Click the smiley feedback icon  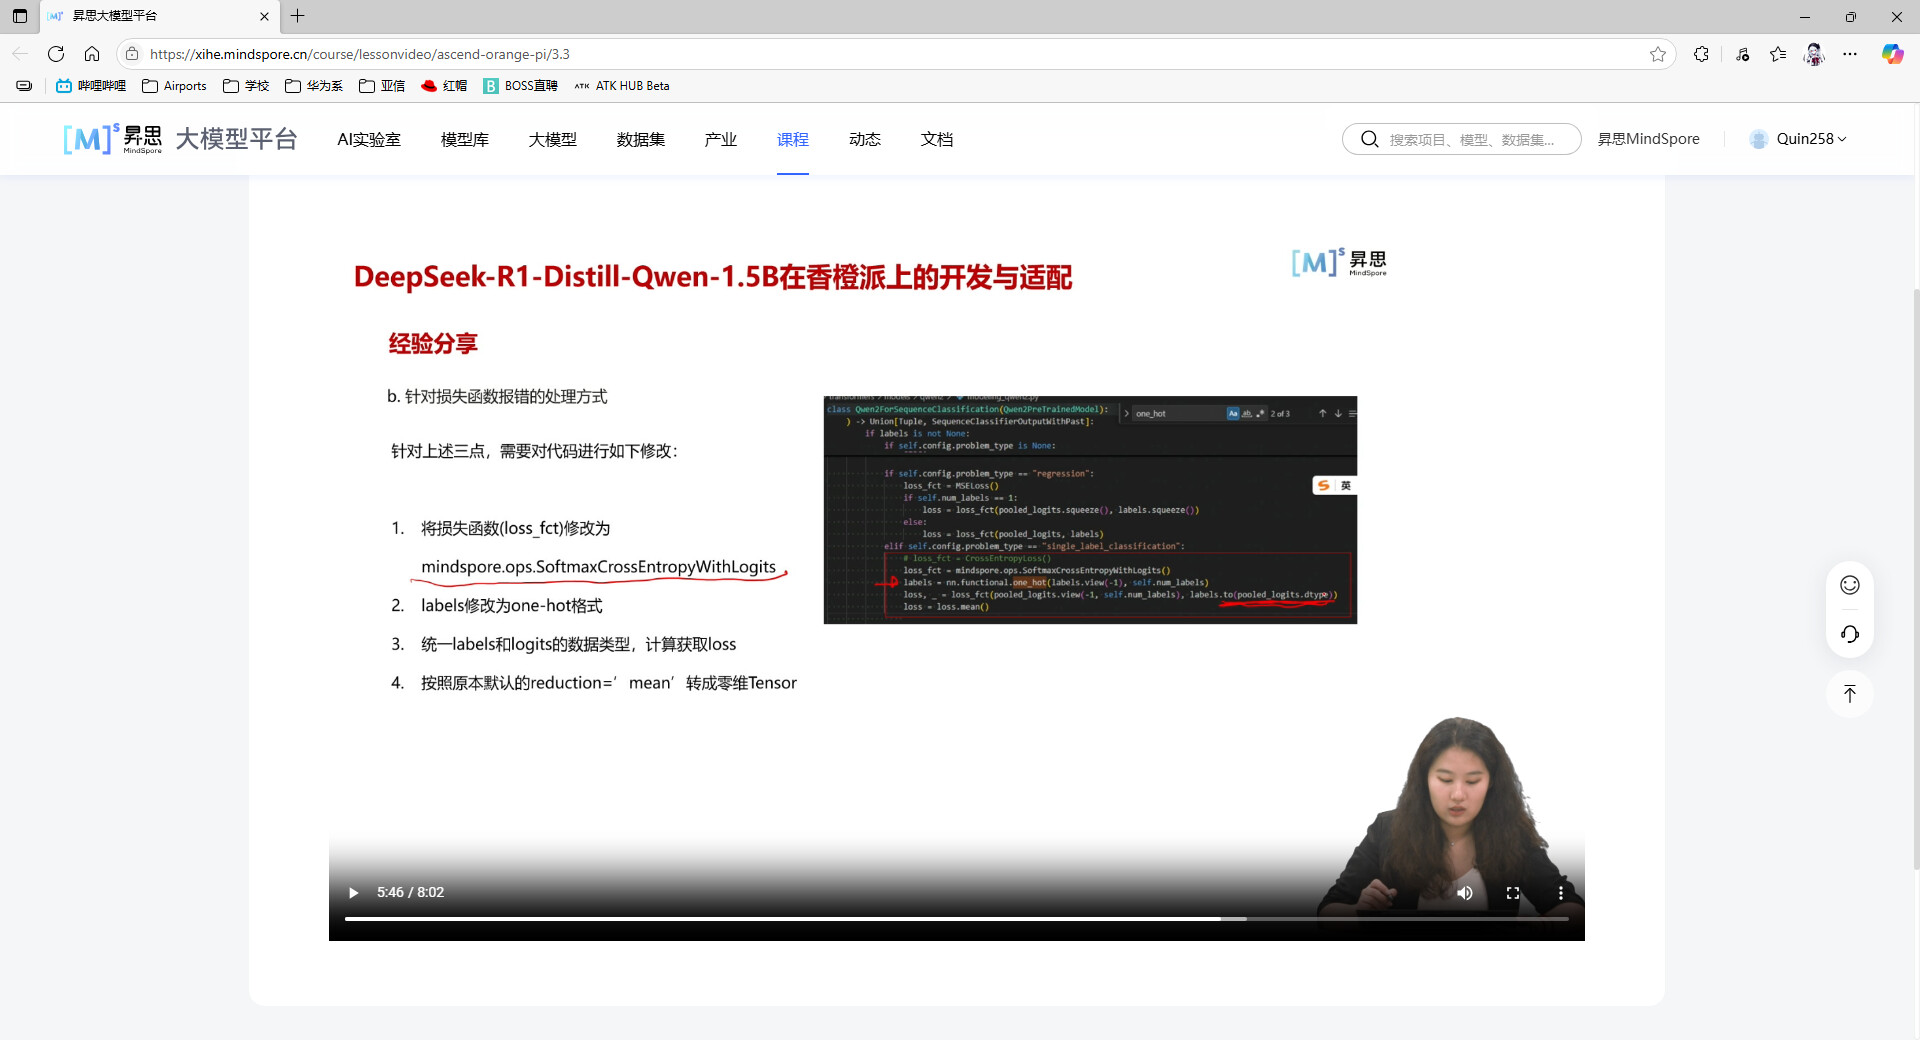[x=1850, y=586]
